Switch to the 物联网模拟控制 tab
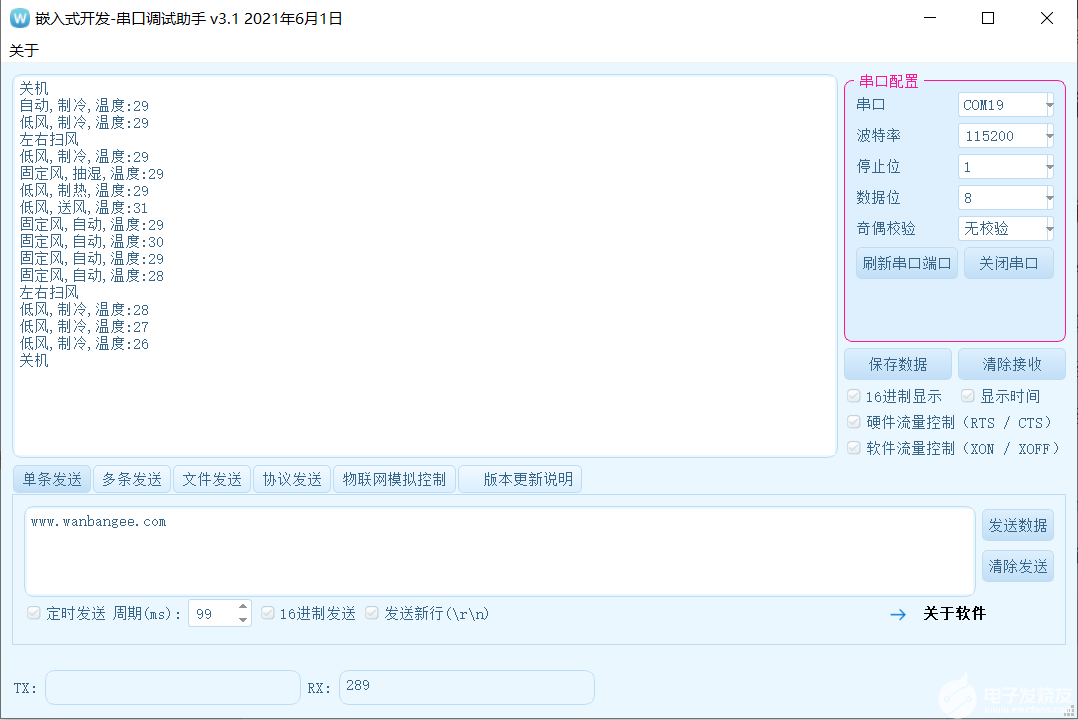Viewport: 1078px width, 720px height. pos(394,480)
